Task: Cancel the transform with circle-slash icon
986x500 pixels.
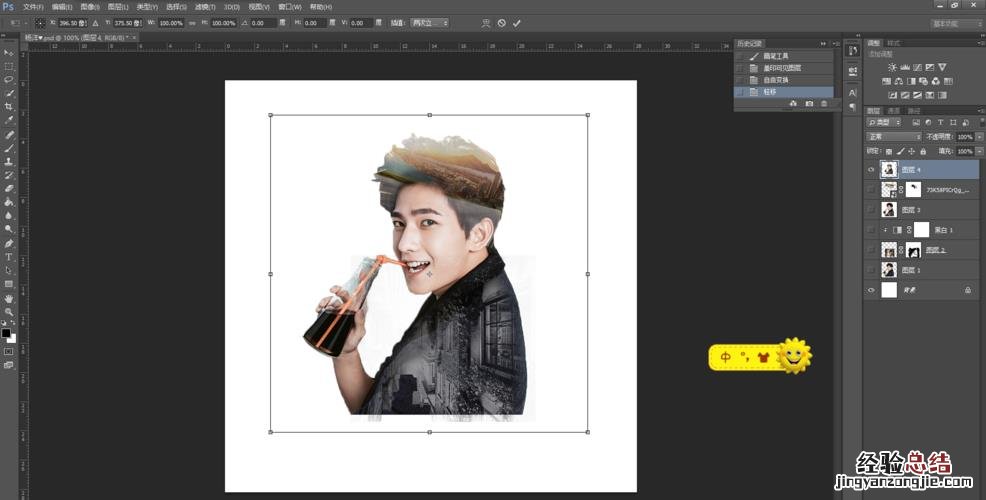Action: pos(501,22)
